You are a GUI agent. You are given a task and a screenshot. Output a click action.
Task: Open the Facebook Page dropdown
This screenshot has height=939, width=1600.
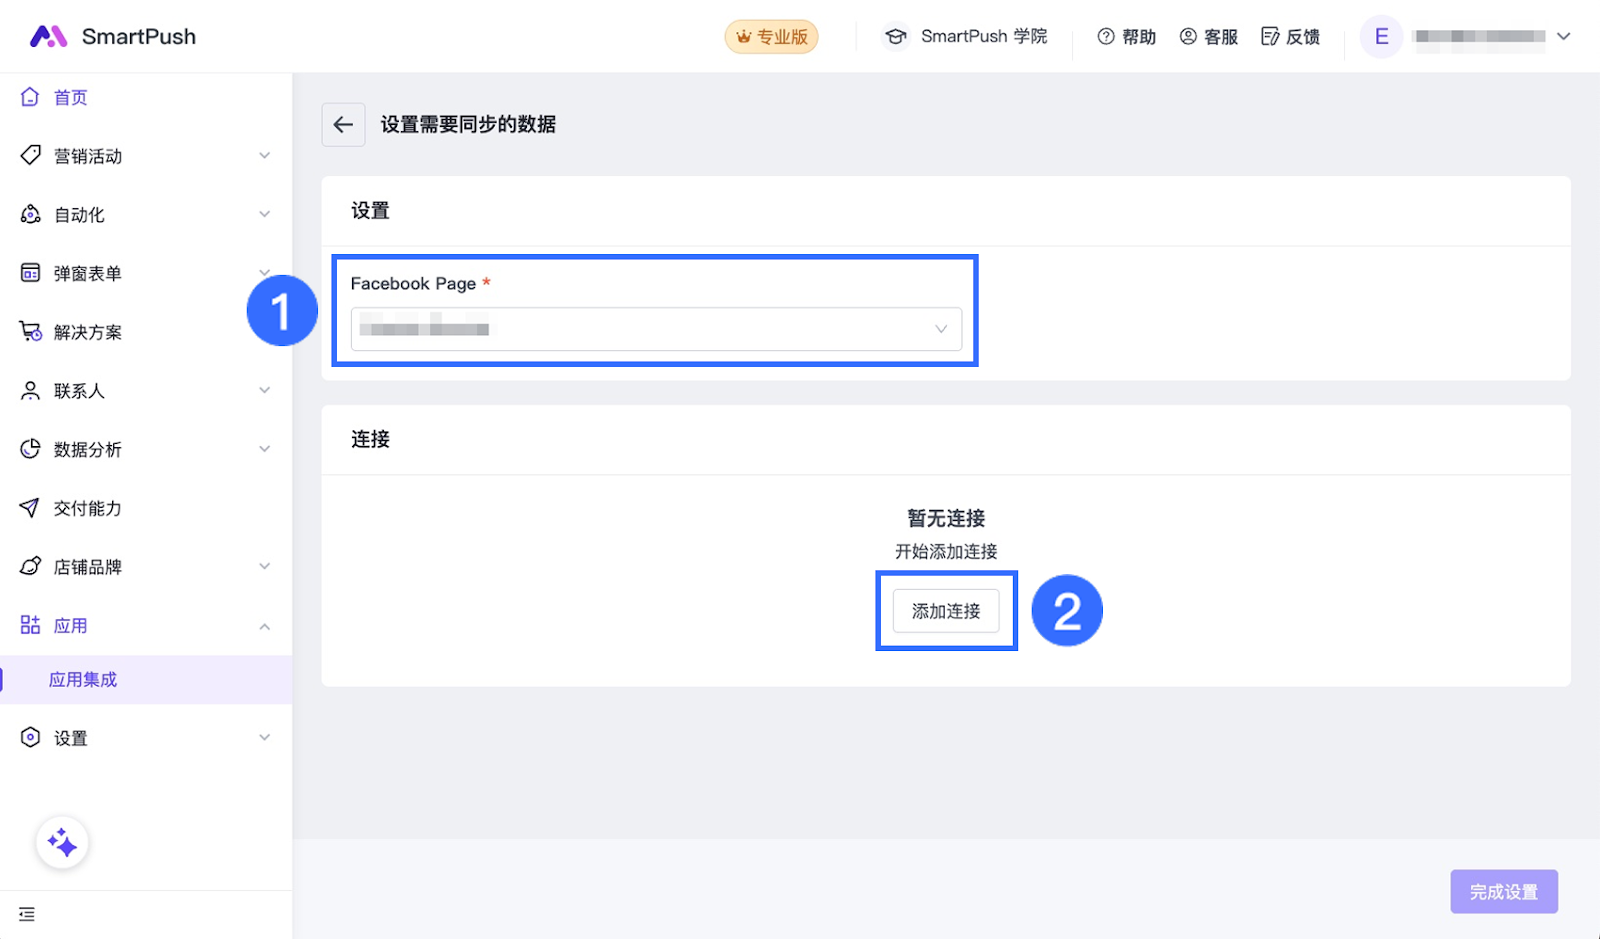coord(655,329)
